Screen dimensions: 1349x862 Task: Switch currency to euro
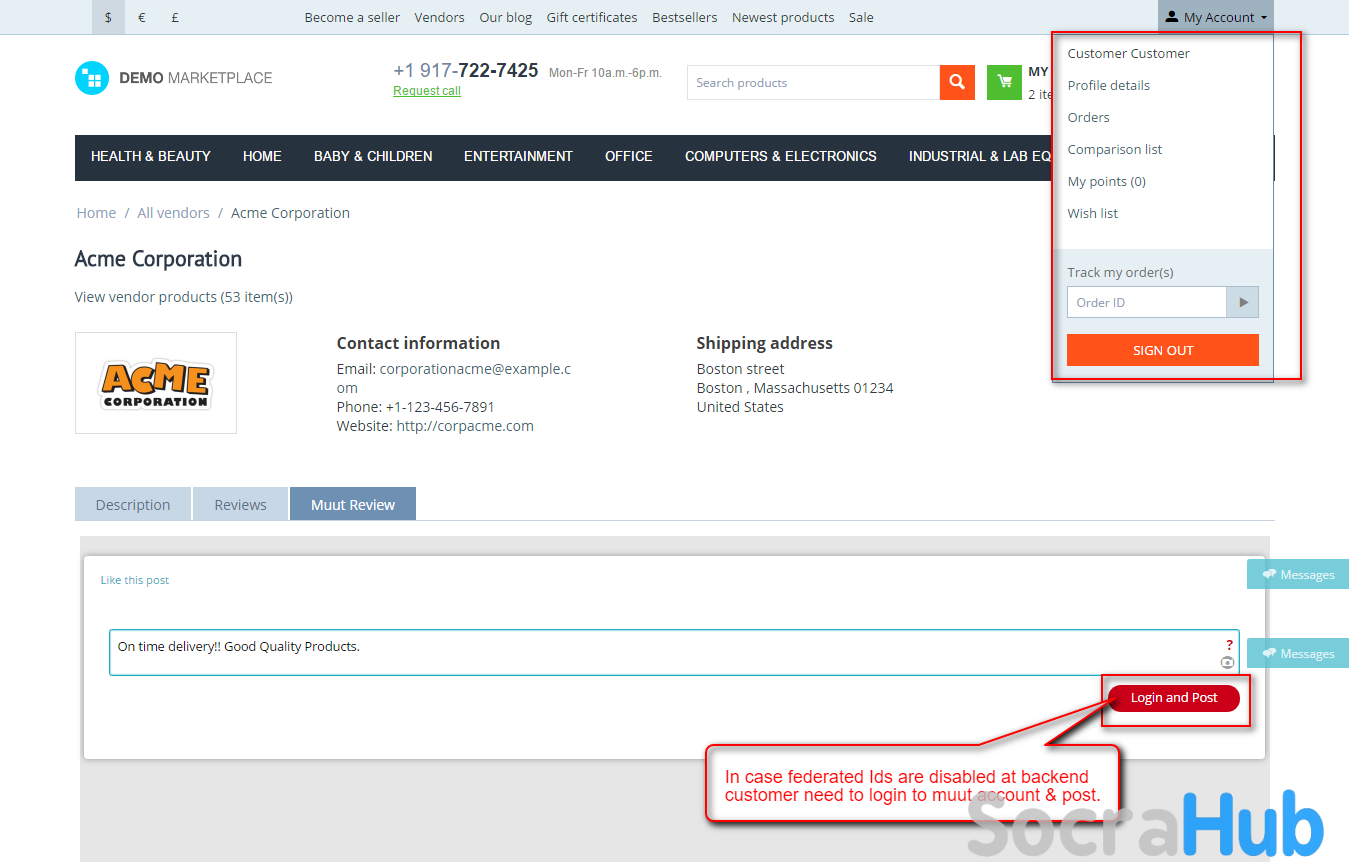click(x=142, y=17)
